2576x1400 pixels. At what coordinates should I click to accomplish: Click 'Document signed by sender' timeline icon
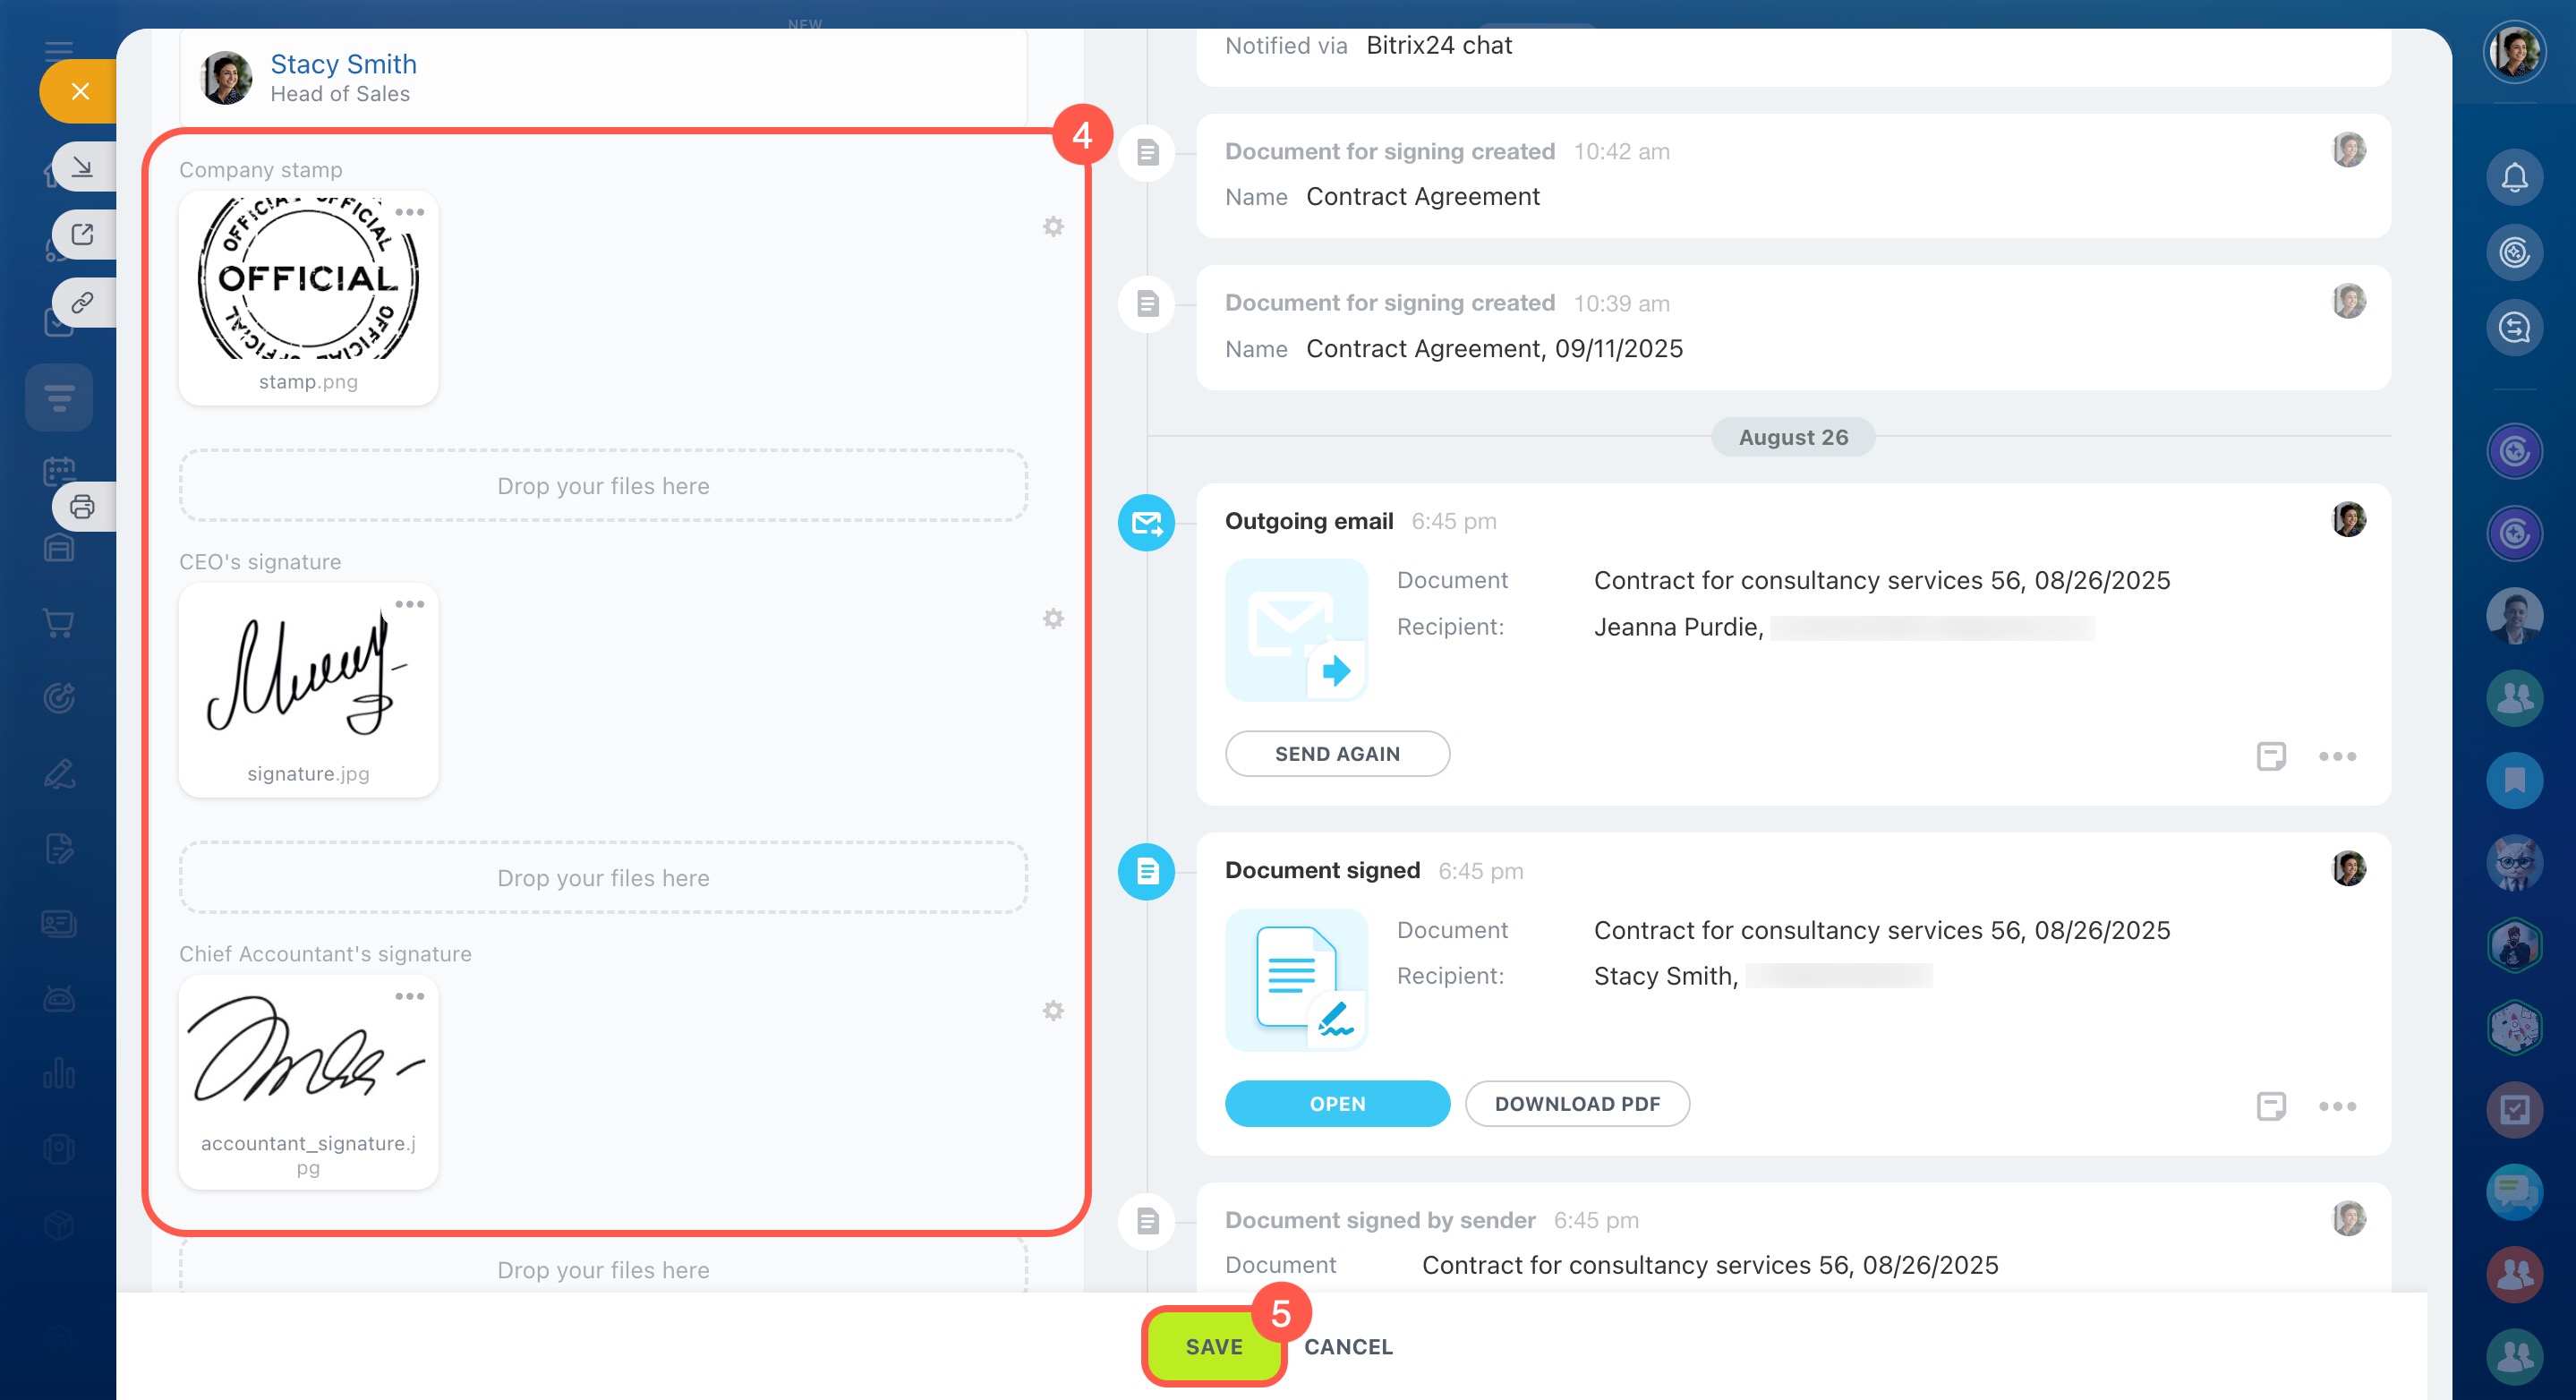point(1146,1221)
